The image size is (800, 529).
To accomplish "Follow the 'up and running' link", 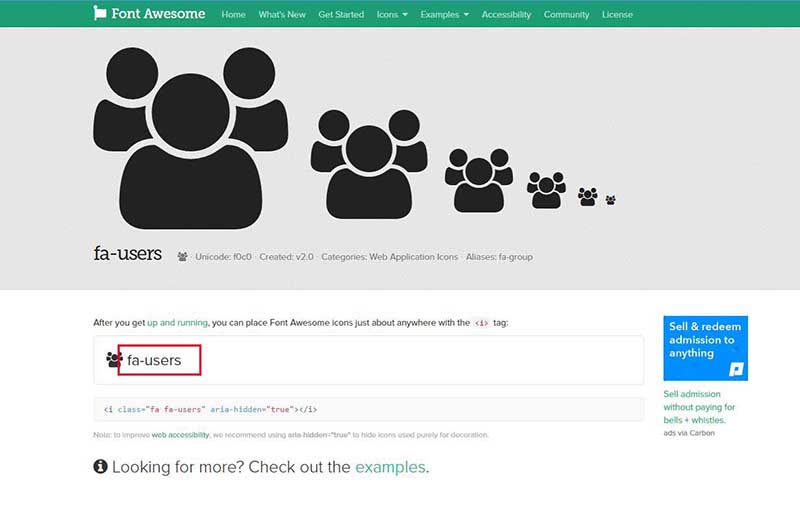I will [178, 322].
